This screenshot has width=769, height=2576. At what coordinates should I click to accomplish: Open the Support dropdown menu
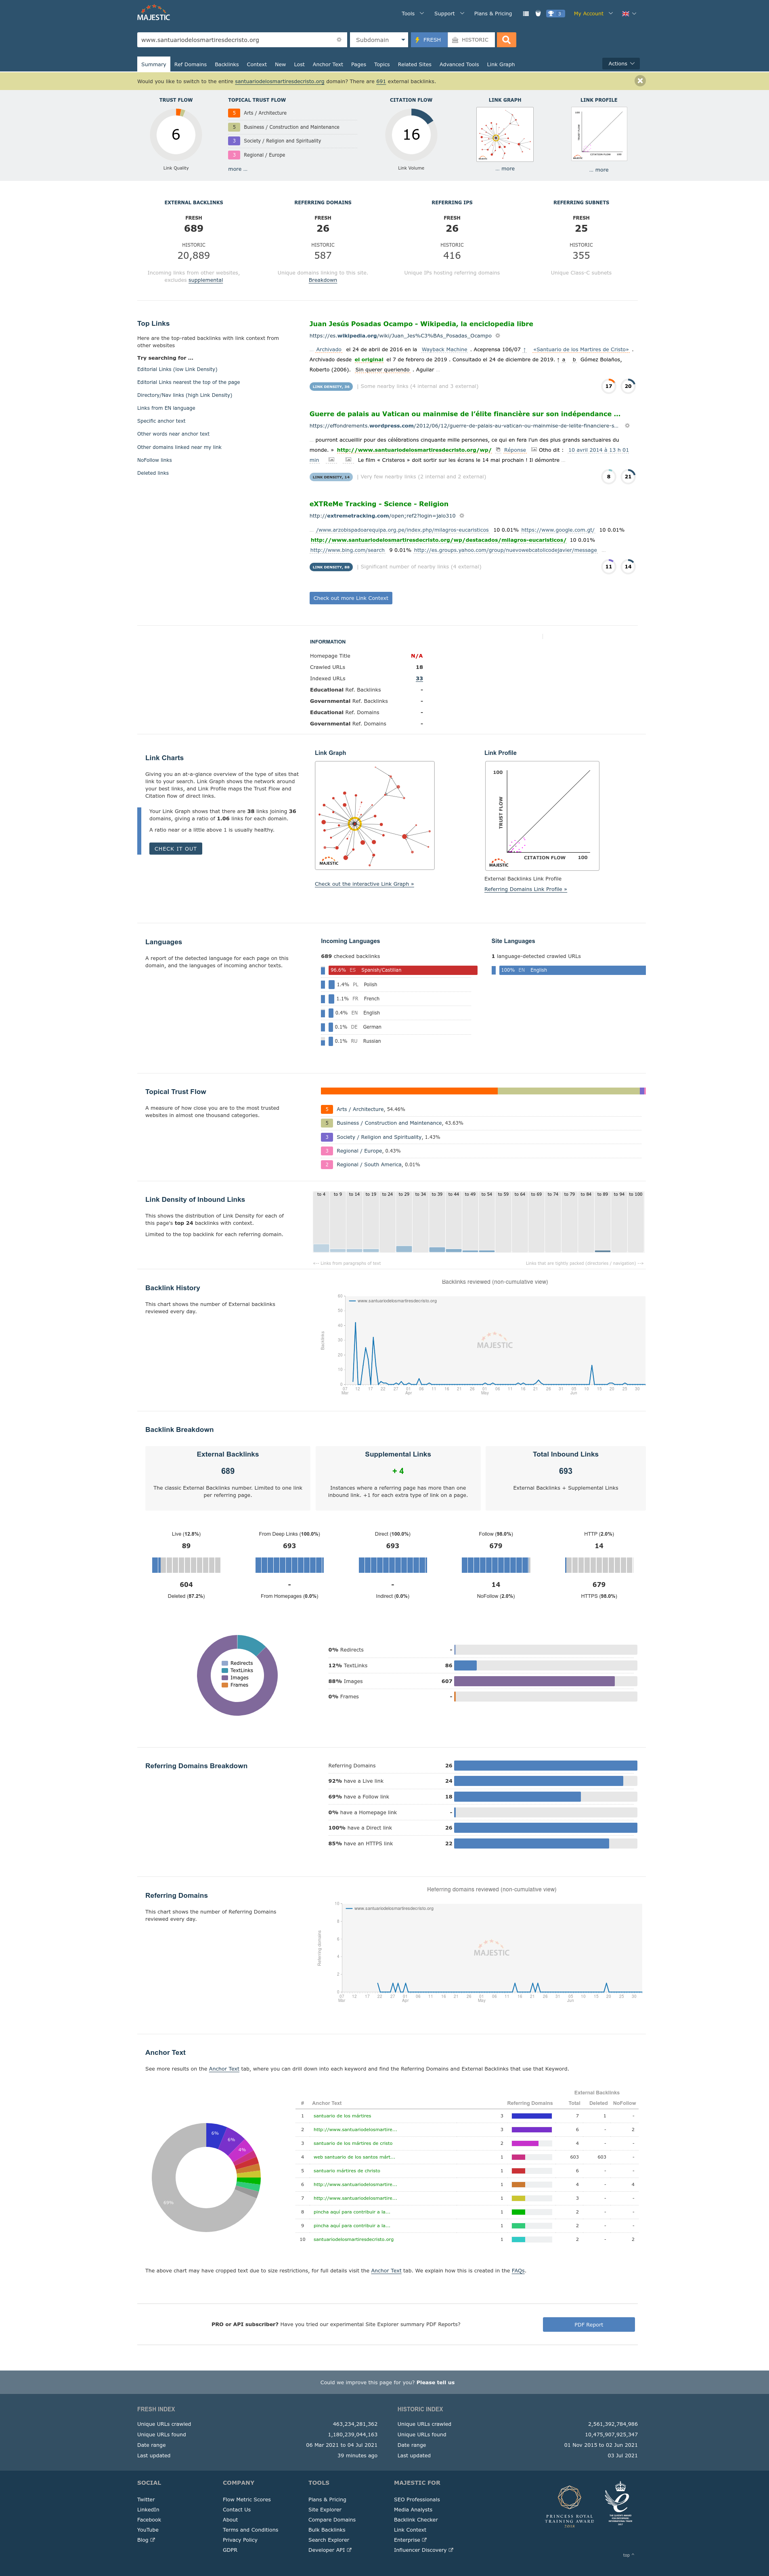pos(449,14)
